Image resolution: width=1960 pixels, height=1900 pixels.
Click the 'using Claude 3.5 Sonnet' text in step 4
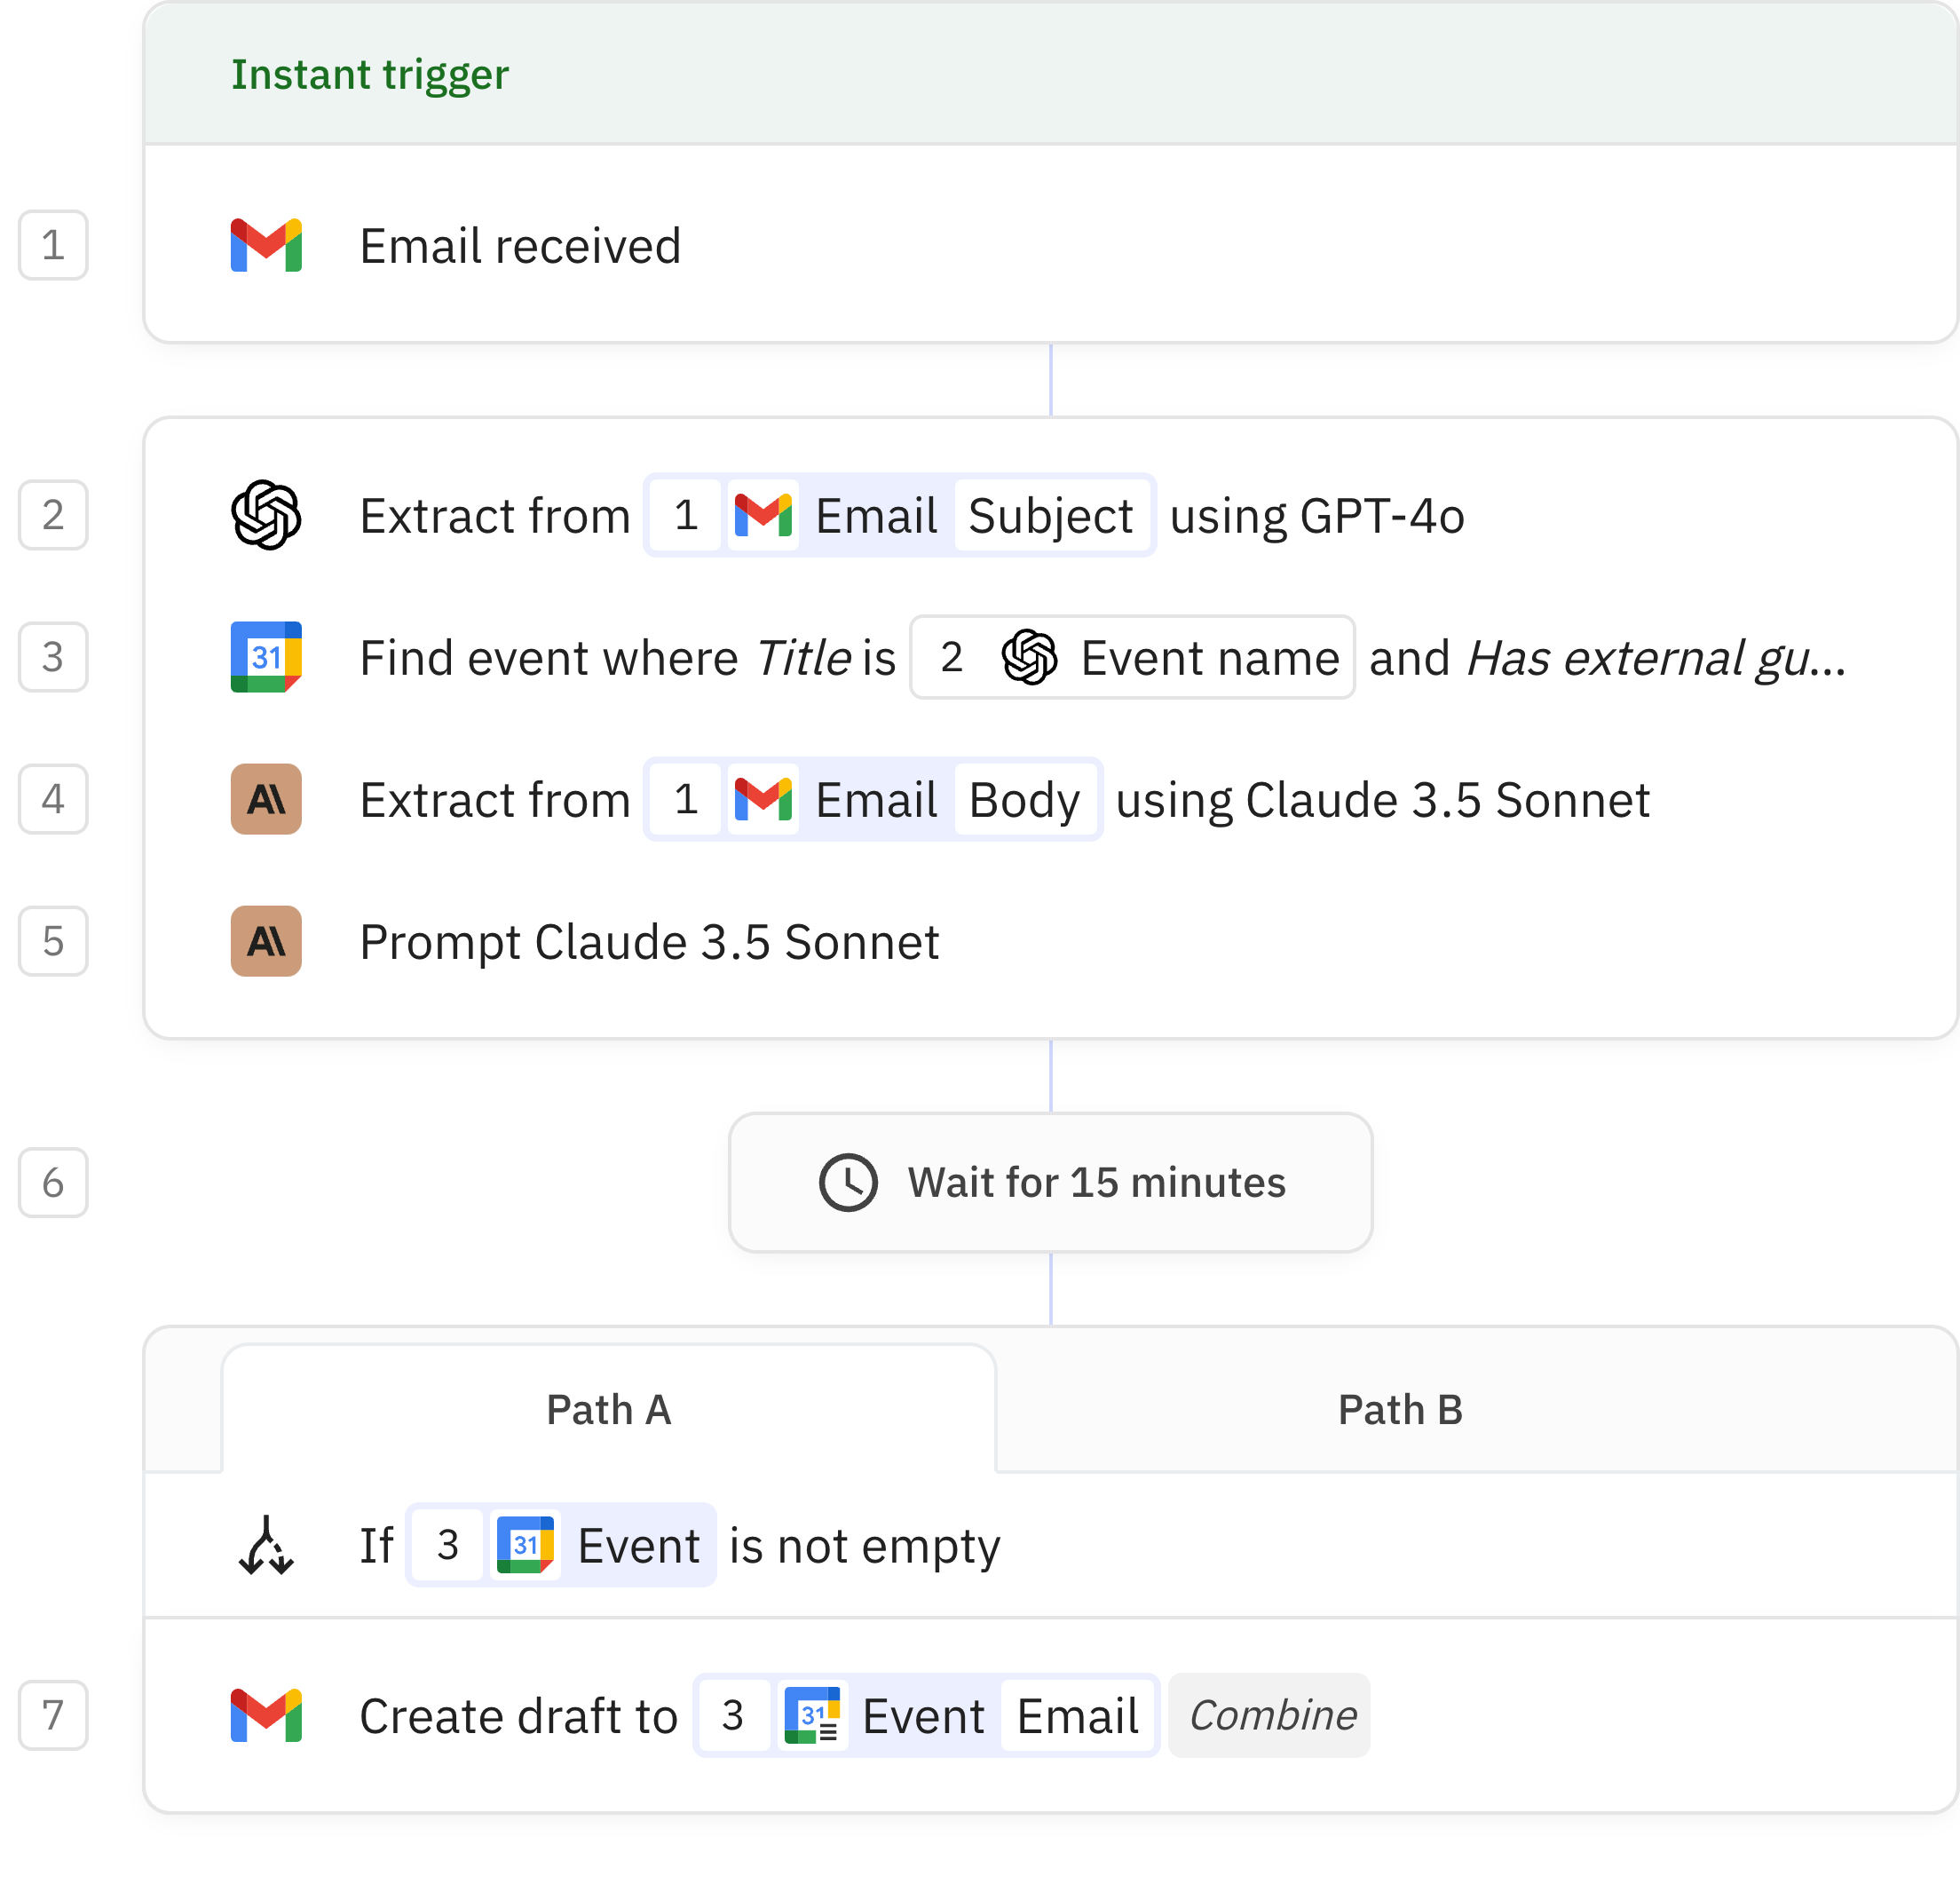1382,801
